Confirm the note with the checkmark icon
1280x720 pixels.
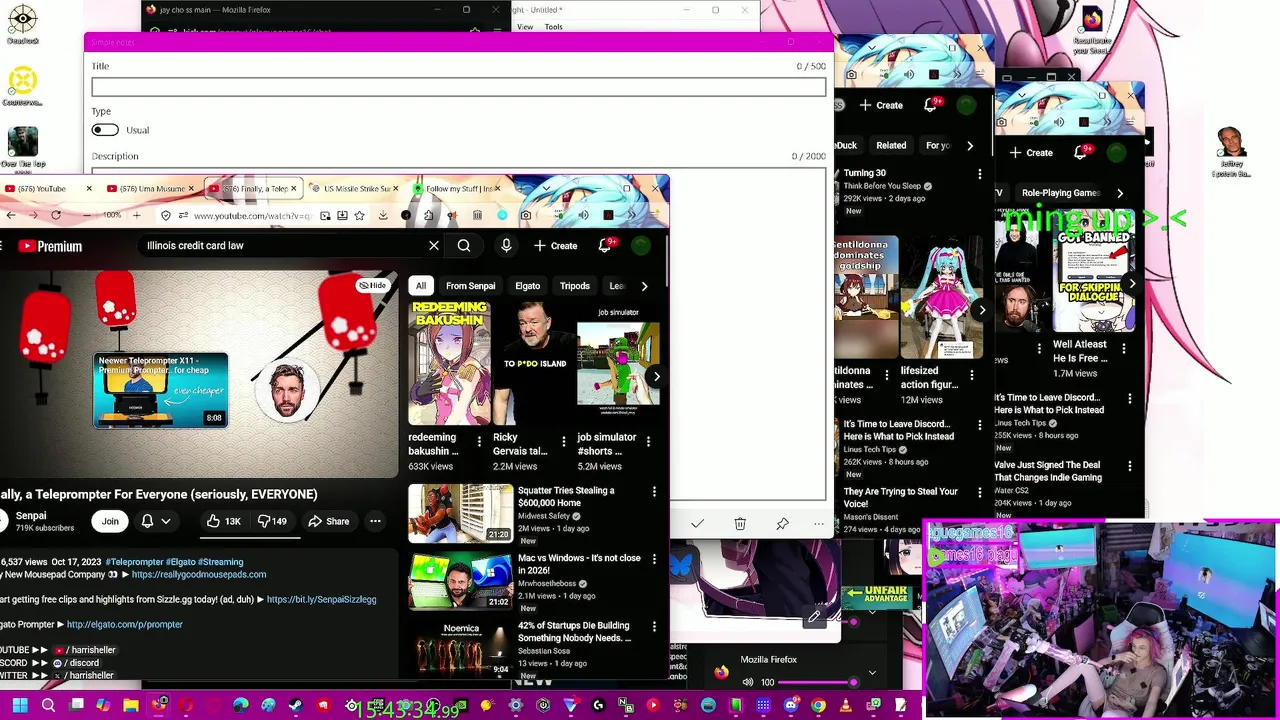pos(697,524)
